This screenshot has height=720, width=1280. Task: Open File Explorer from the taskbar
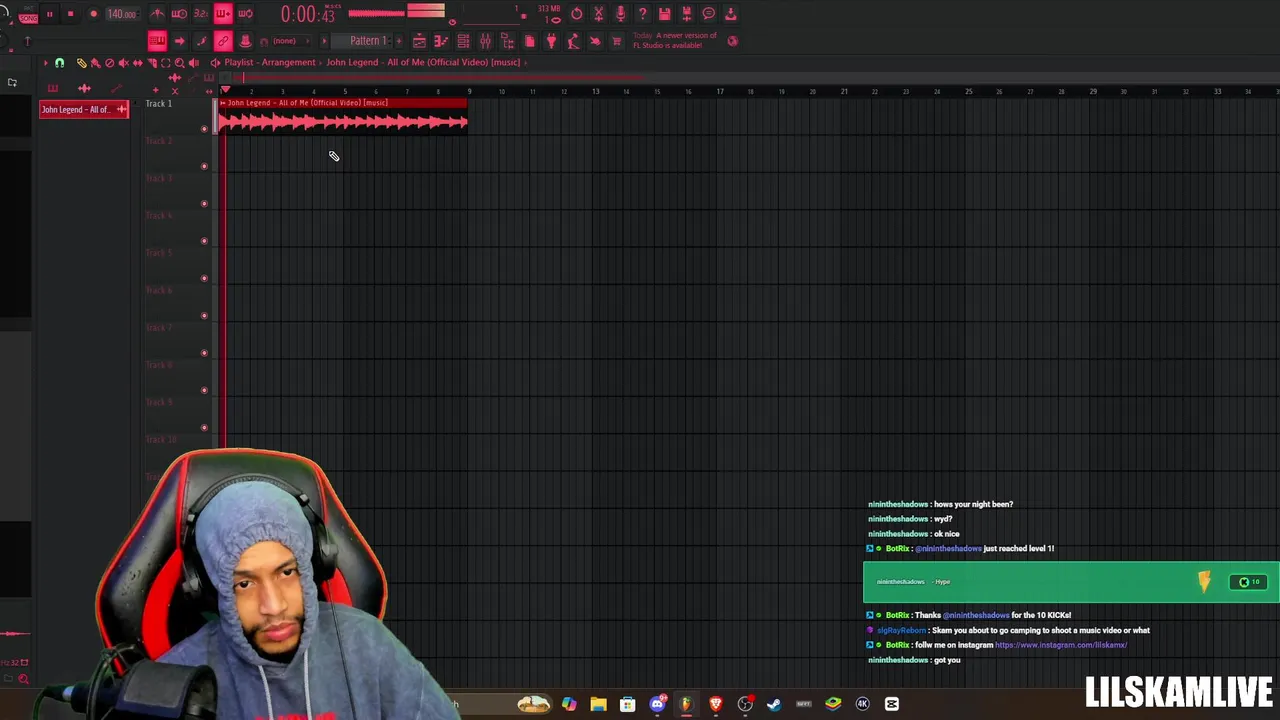(x=598, y=704)
